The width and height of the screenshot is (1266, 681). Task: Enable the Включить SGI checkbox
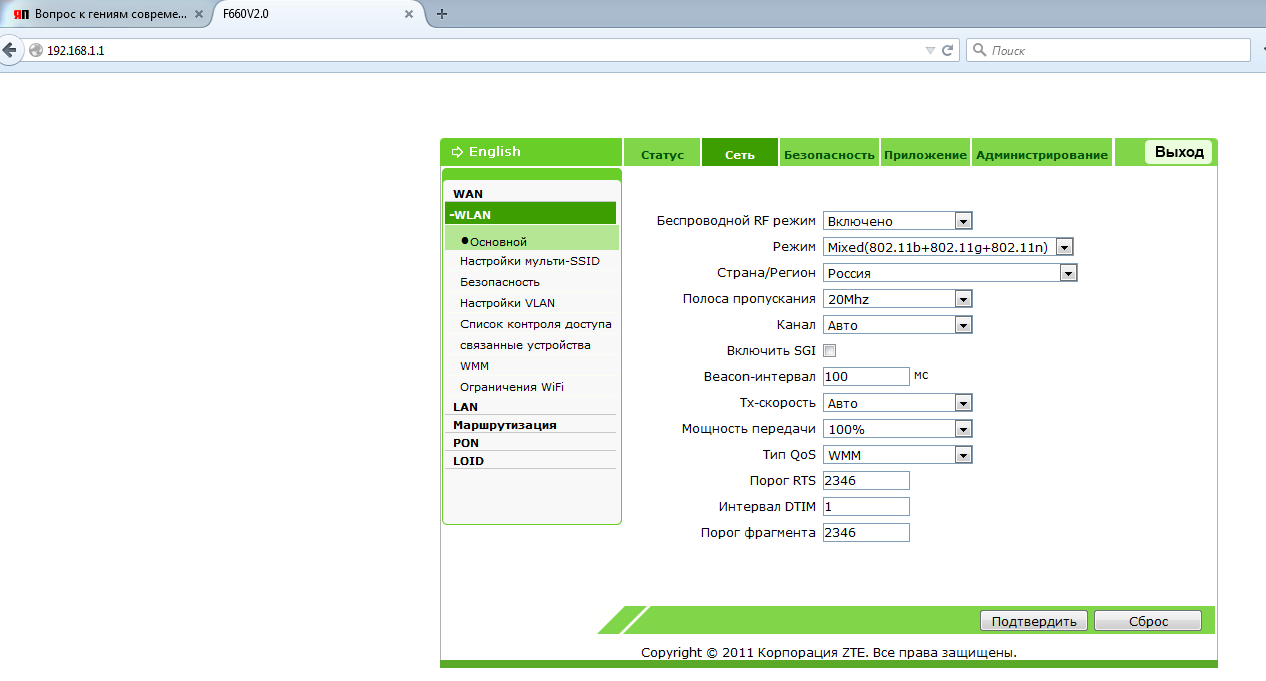pos(829,351)
